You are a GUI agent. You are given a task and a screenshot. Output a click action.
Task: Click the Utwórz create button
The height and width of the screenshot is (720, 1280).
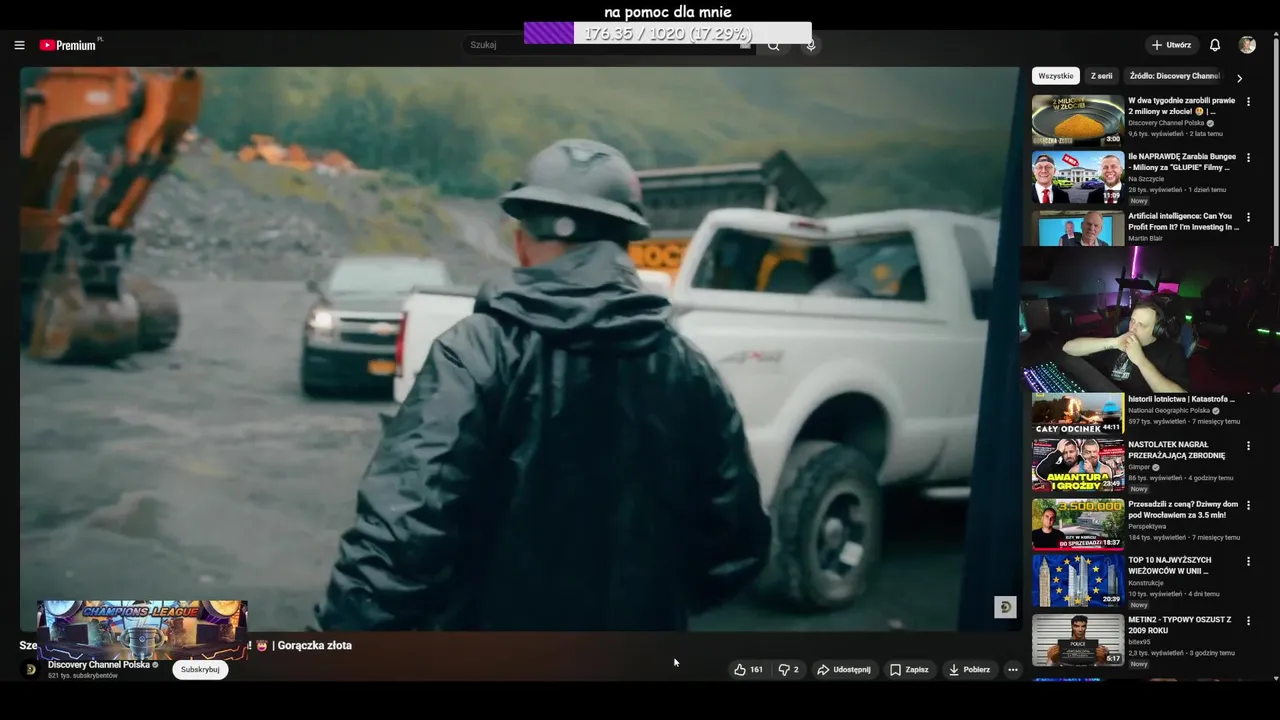(x=1171, y=45)
